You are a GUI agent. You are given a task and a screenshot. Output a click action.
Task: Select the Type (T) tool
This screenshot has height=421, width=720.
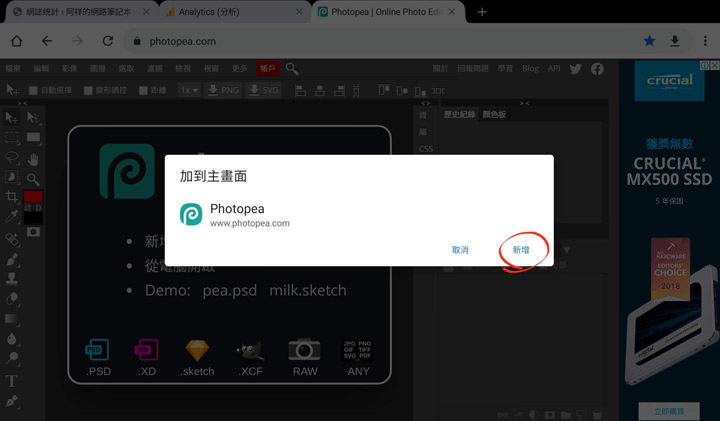11,381
